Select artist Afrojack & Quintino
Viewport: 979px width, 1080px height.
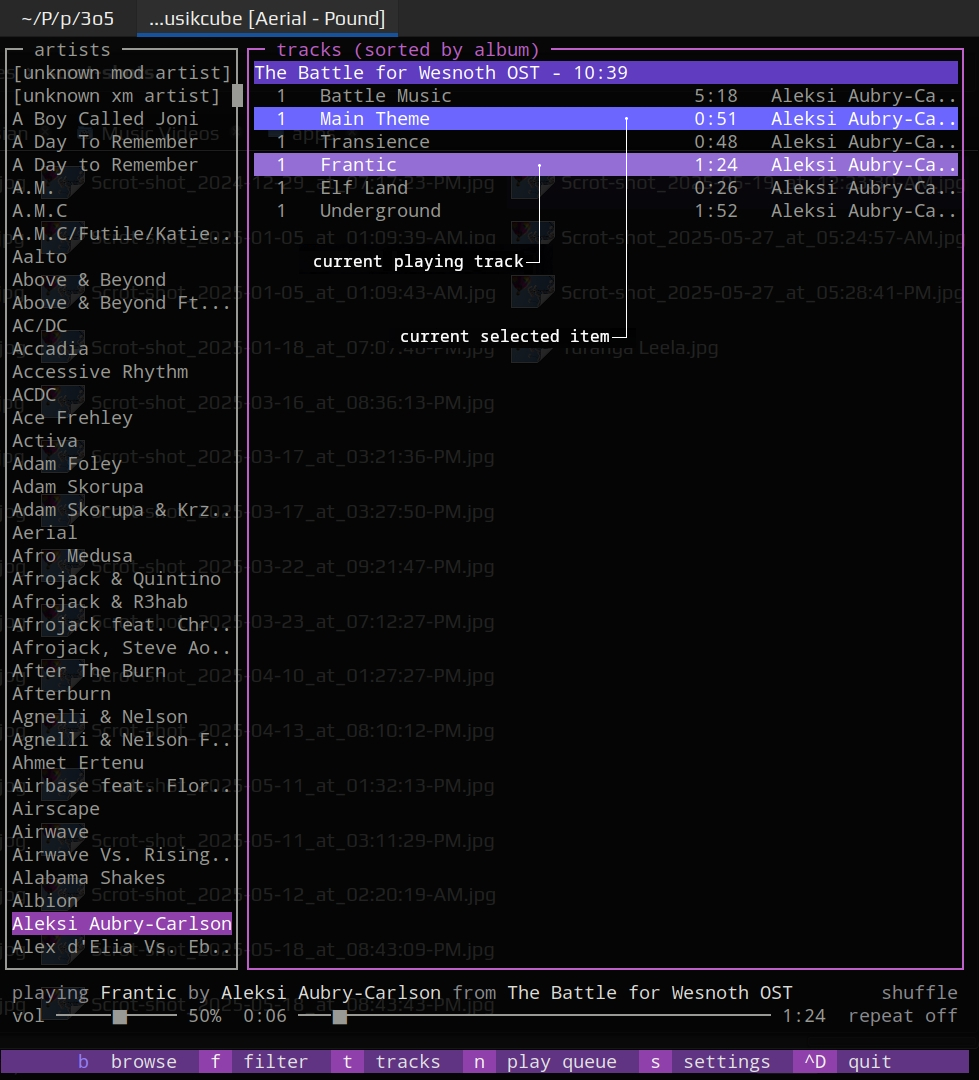(x=116, y=579)
